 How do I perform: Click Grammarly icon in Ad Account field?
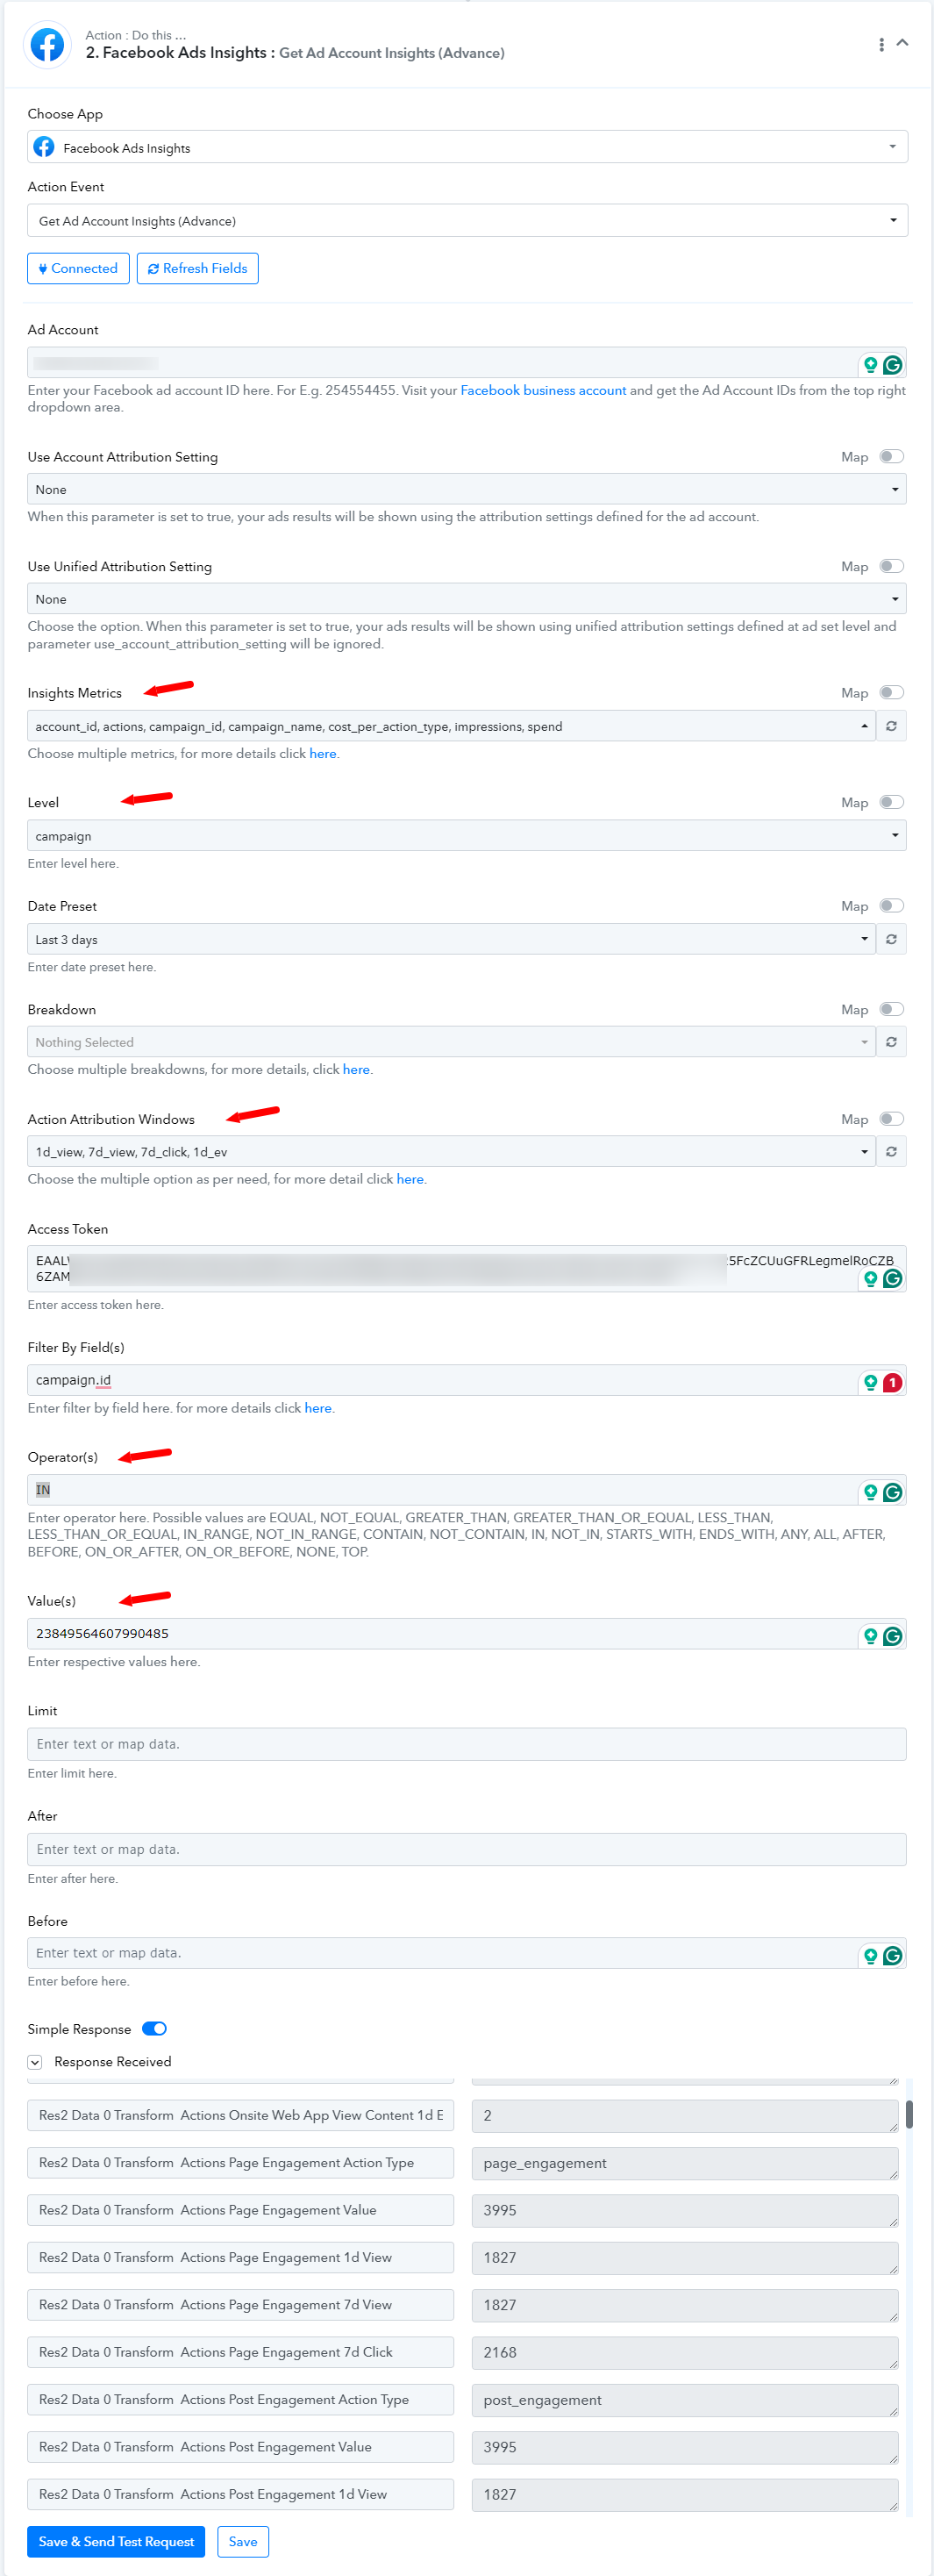coord(893,365)
